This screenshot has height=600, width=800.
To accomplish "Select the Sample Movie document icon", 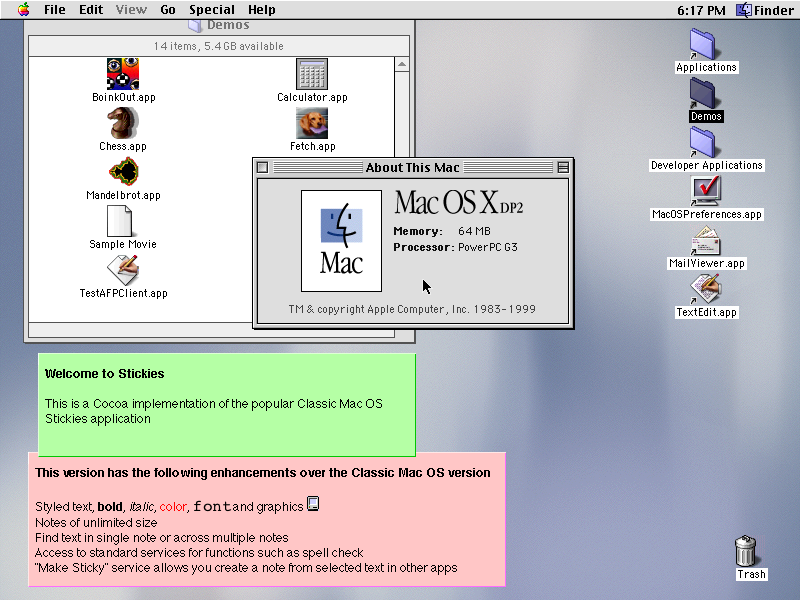I will (121, 221).
